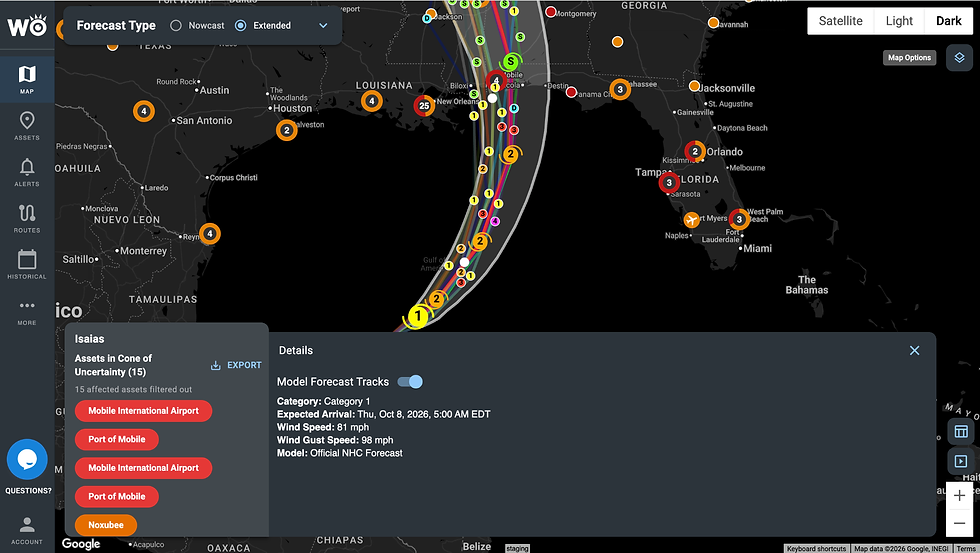980x553 pixels.
Task: Click the red marker near Montgomery
Action: pyautogui.click(x=551, y=11)
